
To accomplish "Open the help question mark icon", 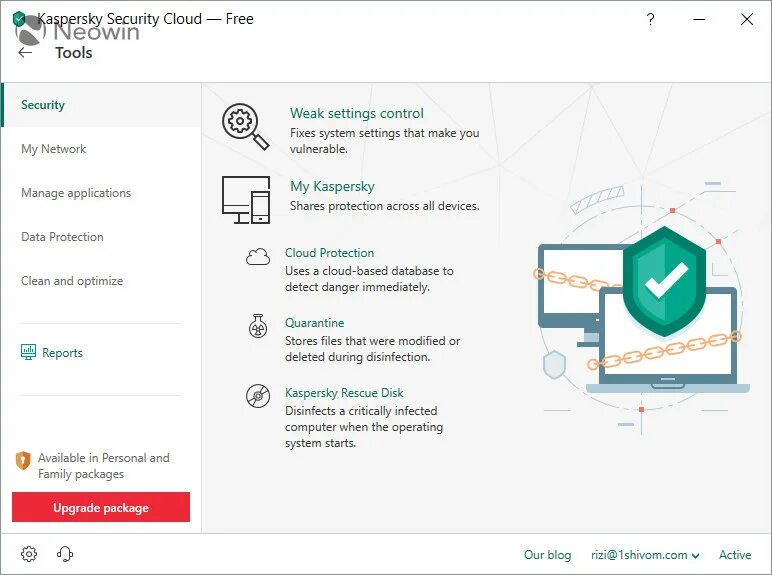I will point(650,19).
